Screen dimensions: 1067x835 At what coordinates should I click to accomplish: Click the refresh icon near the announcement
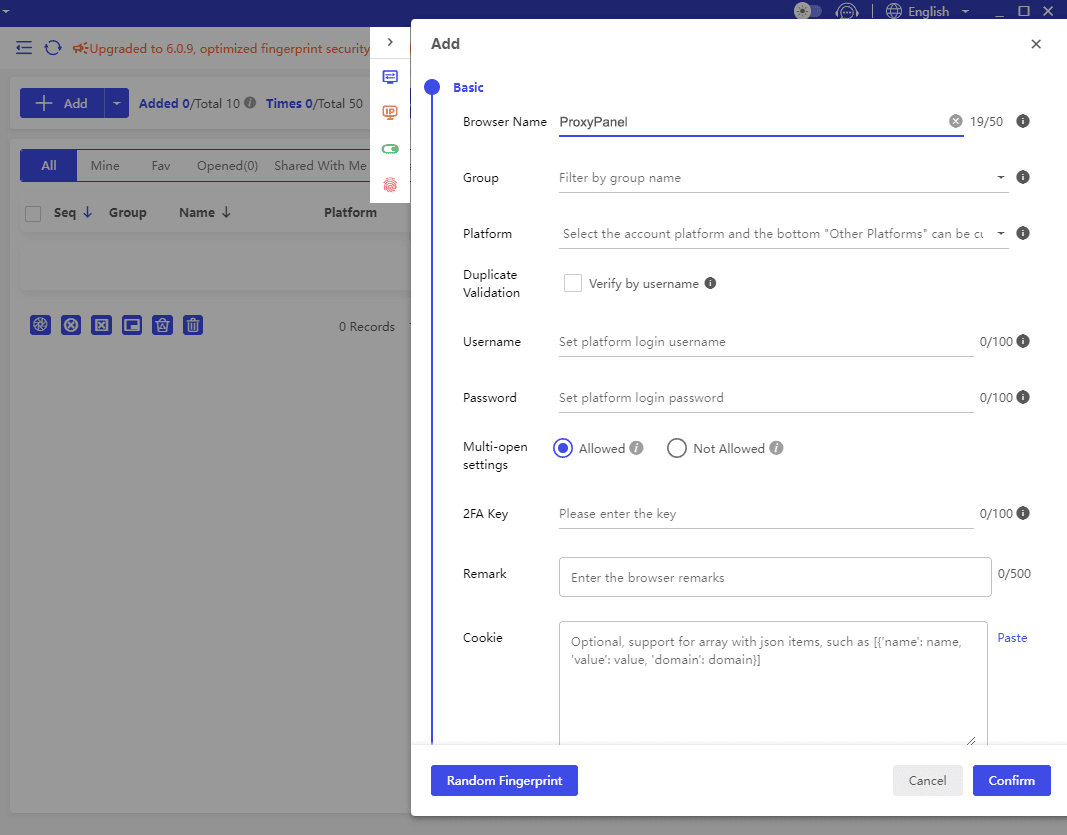pyautogui.click(x=53, y=48)
